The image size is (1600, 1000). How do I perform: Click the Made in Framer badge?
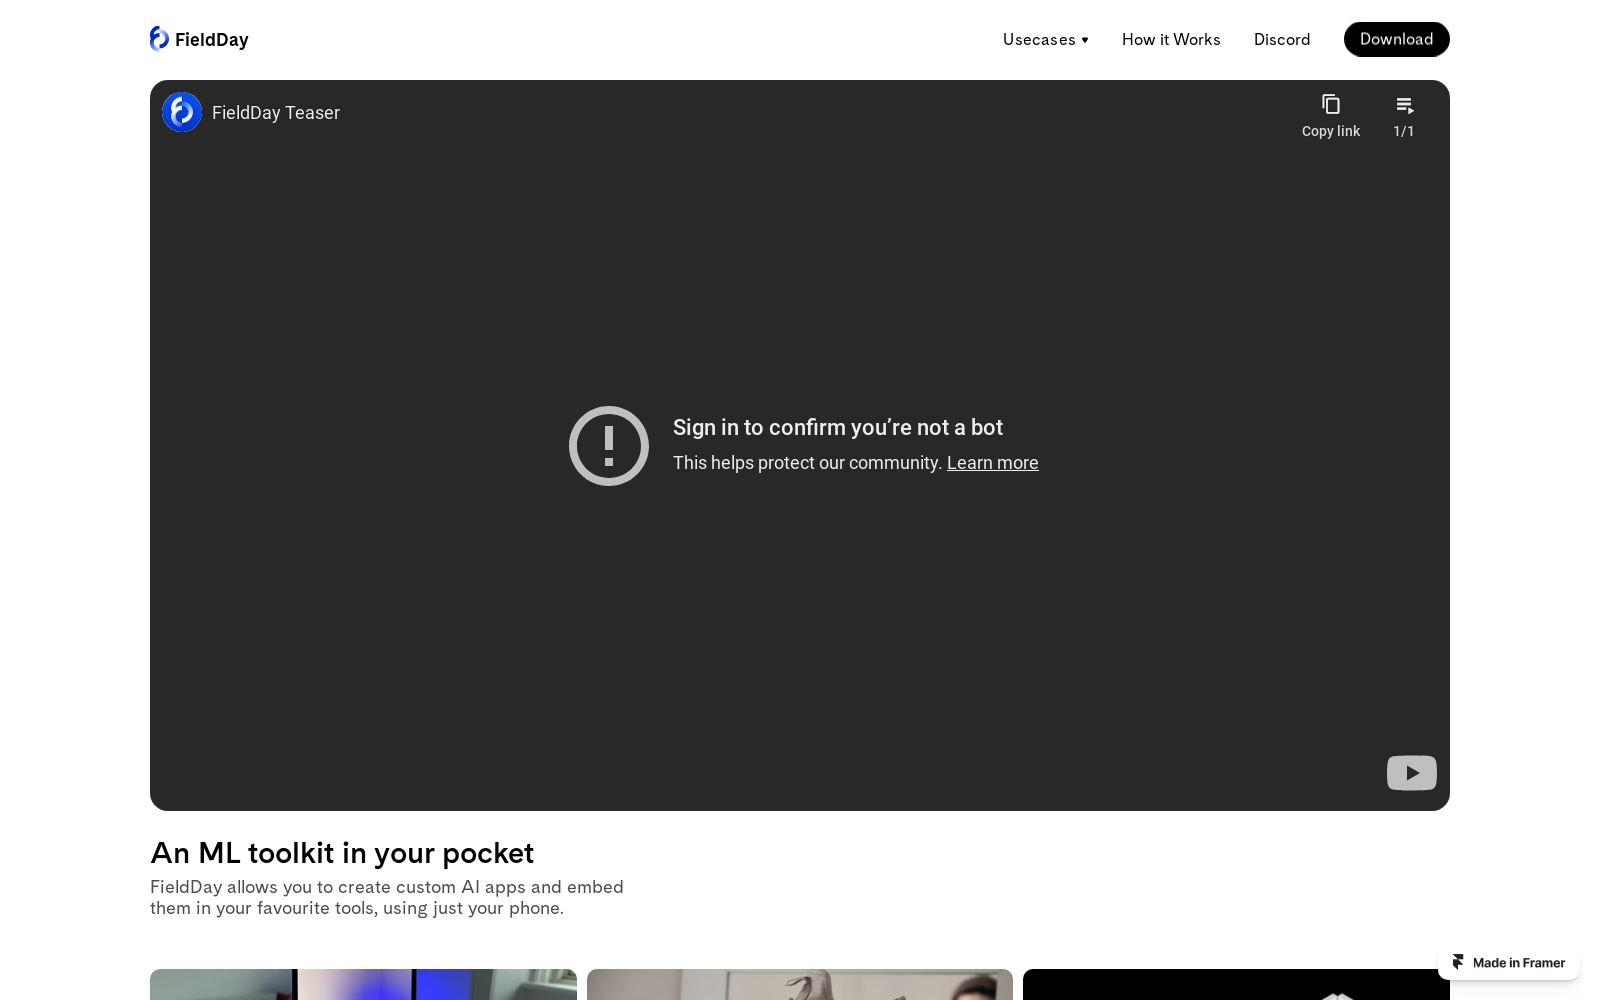click(1509, 963)
